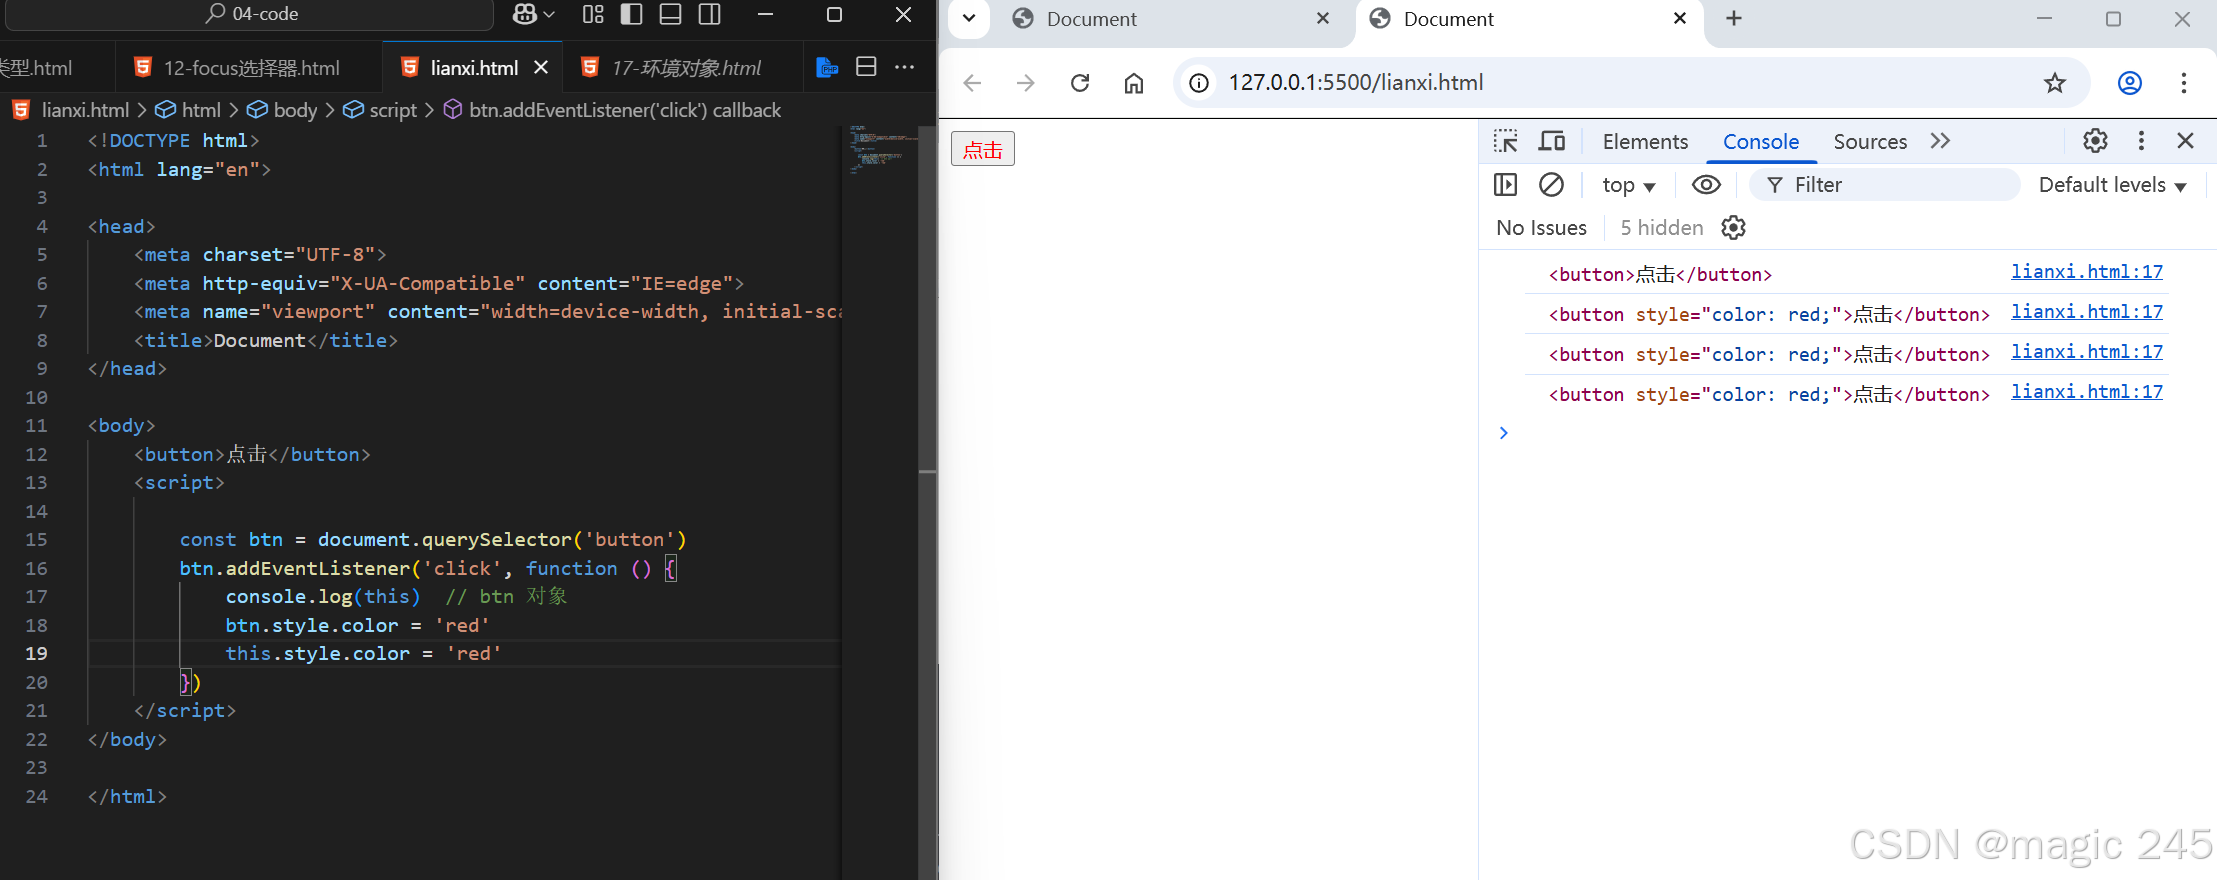2217x880 pixels.
Task: Bookmark this page with the star icon
Action: click(2055, 83)
